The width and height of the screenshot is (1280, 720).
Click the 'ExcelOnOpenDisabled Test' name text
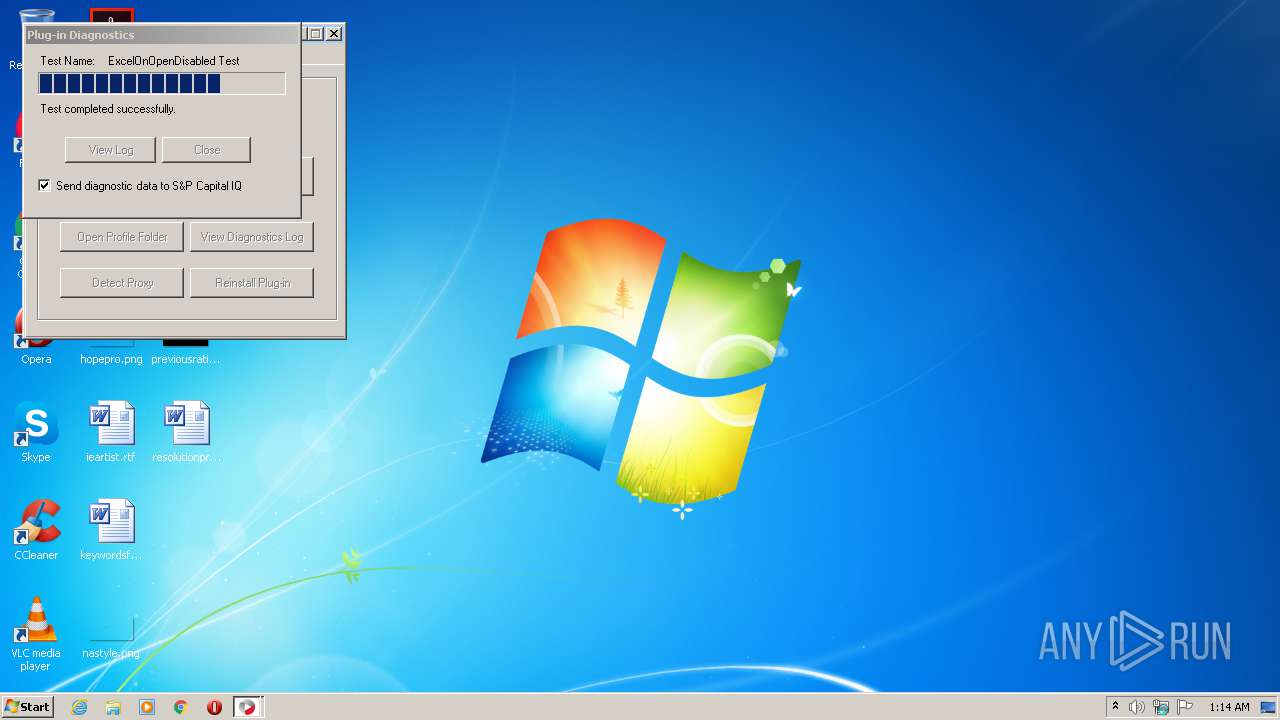[174, 61]
